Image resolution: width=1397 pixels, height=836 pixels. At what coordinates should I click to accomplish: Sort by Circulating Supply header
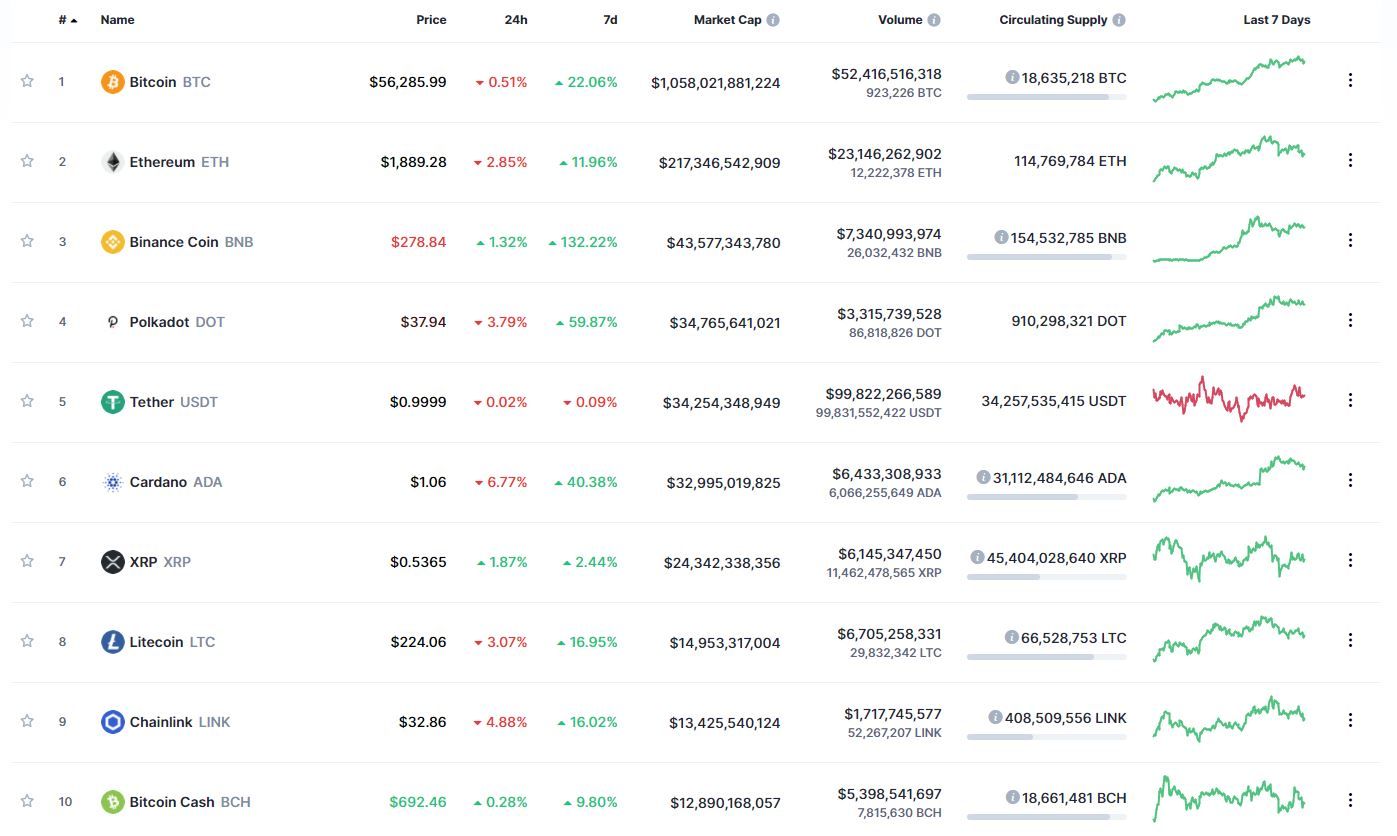click(x=1054, y=20)
